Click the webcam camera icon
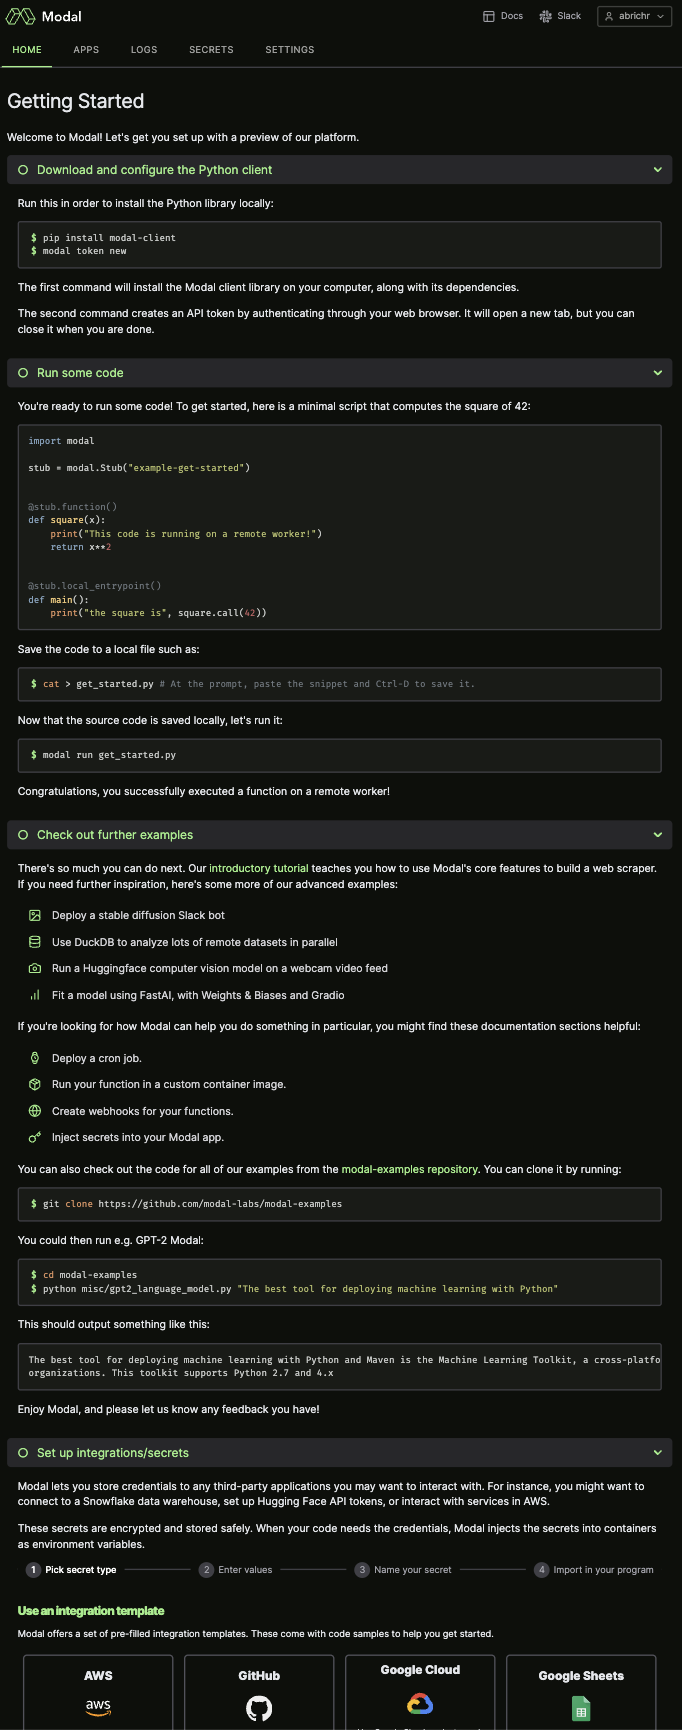Image resolution: width=682 pixels, height=1730 pixels. [35, 968]
